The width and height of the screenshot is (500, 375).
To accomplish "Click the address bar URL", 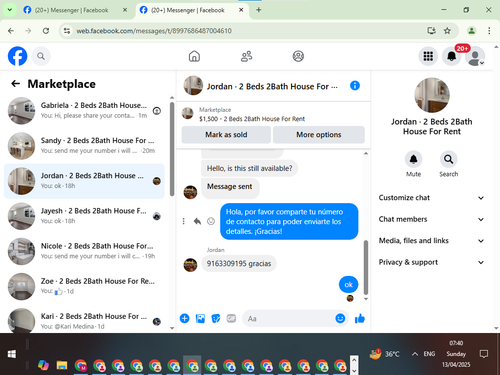I will click(154, 31).
